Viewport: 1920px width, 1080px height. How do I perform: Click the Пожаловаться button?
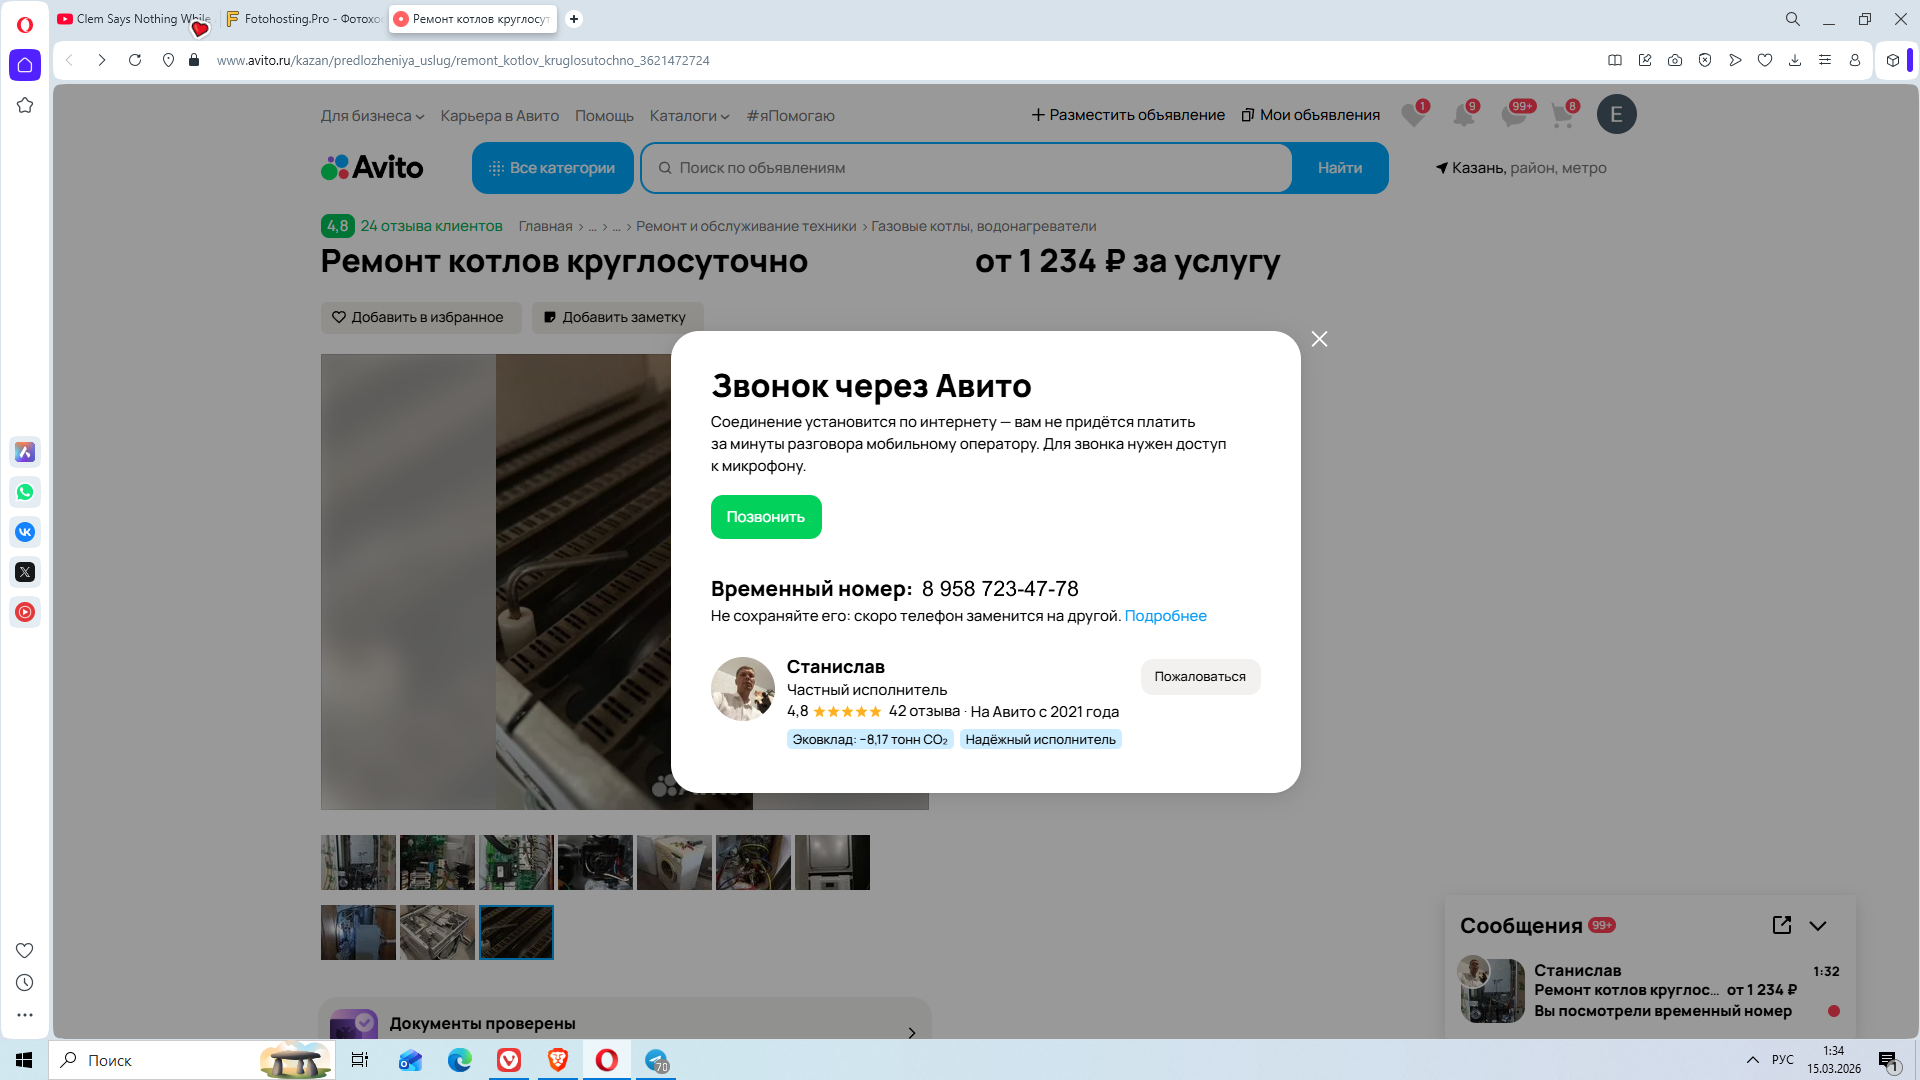click(1199, 677)
